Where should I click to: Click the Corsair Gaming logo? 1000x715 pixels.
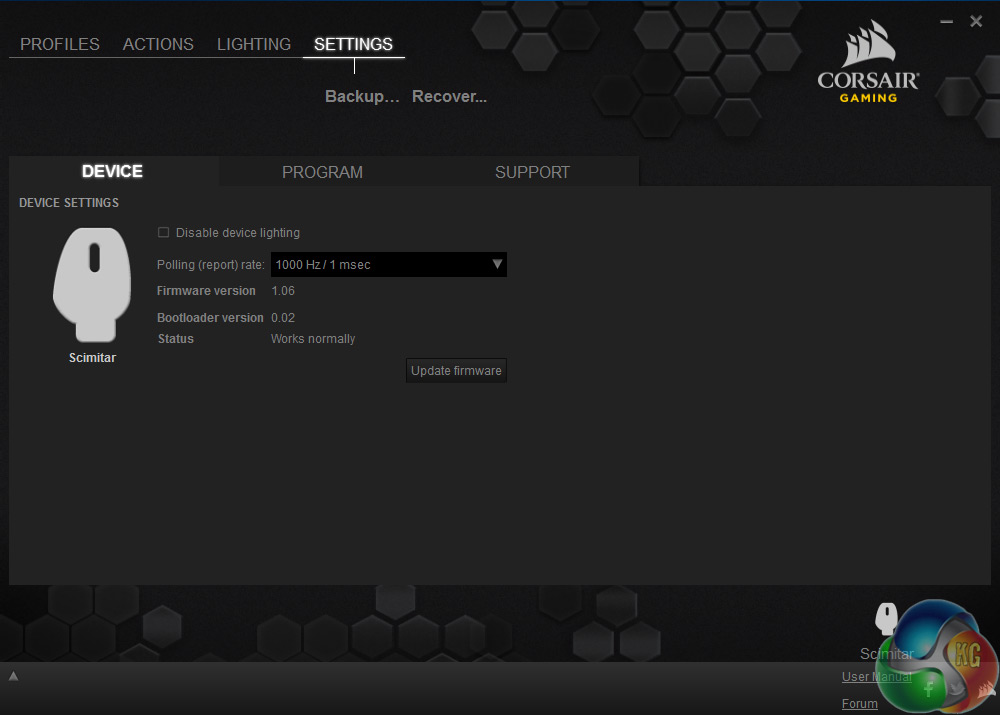click(868, 62)
